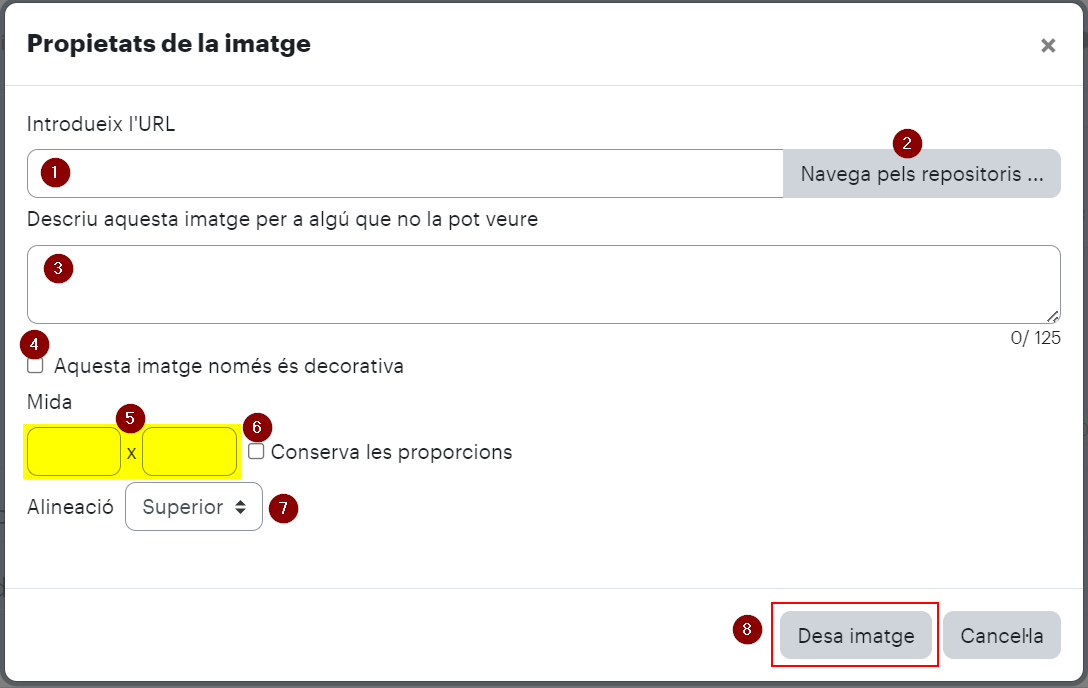Click inside the image description textarea
This screenshot has height=688, width=1088.
pos(544,284)
